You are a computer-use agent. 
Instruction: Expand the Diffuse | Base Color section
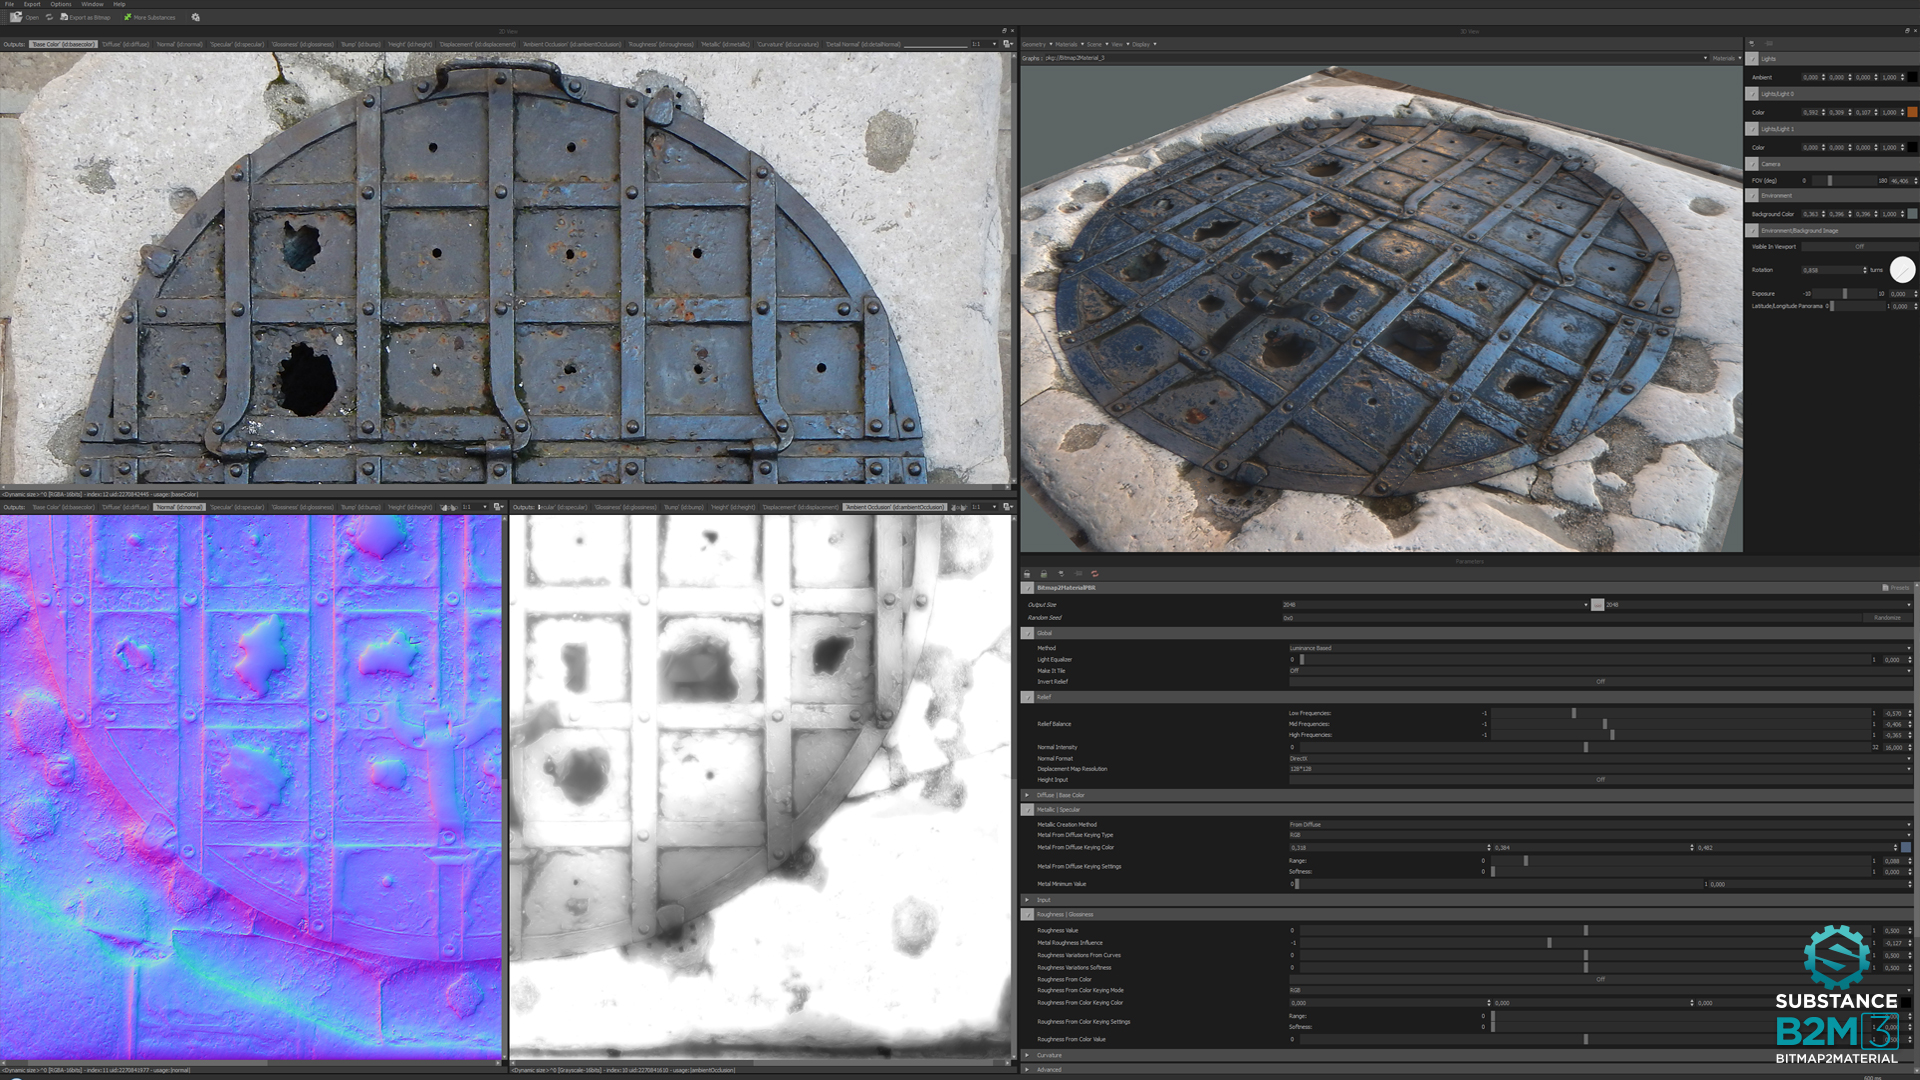coord(1027,795)
